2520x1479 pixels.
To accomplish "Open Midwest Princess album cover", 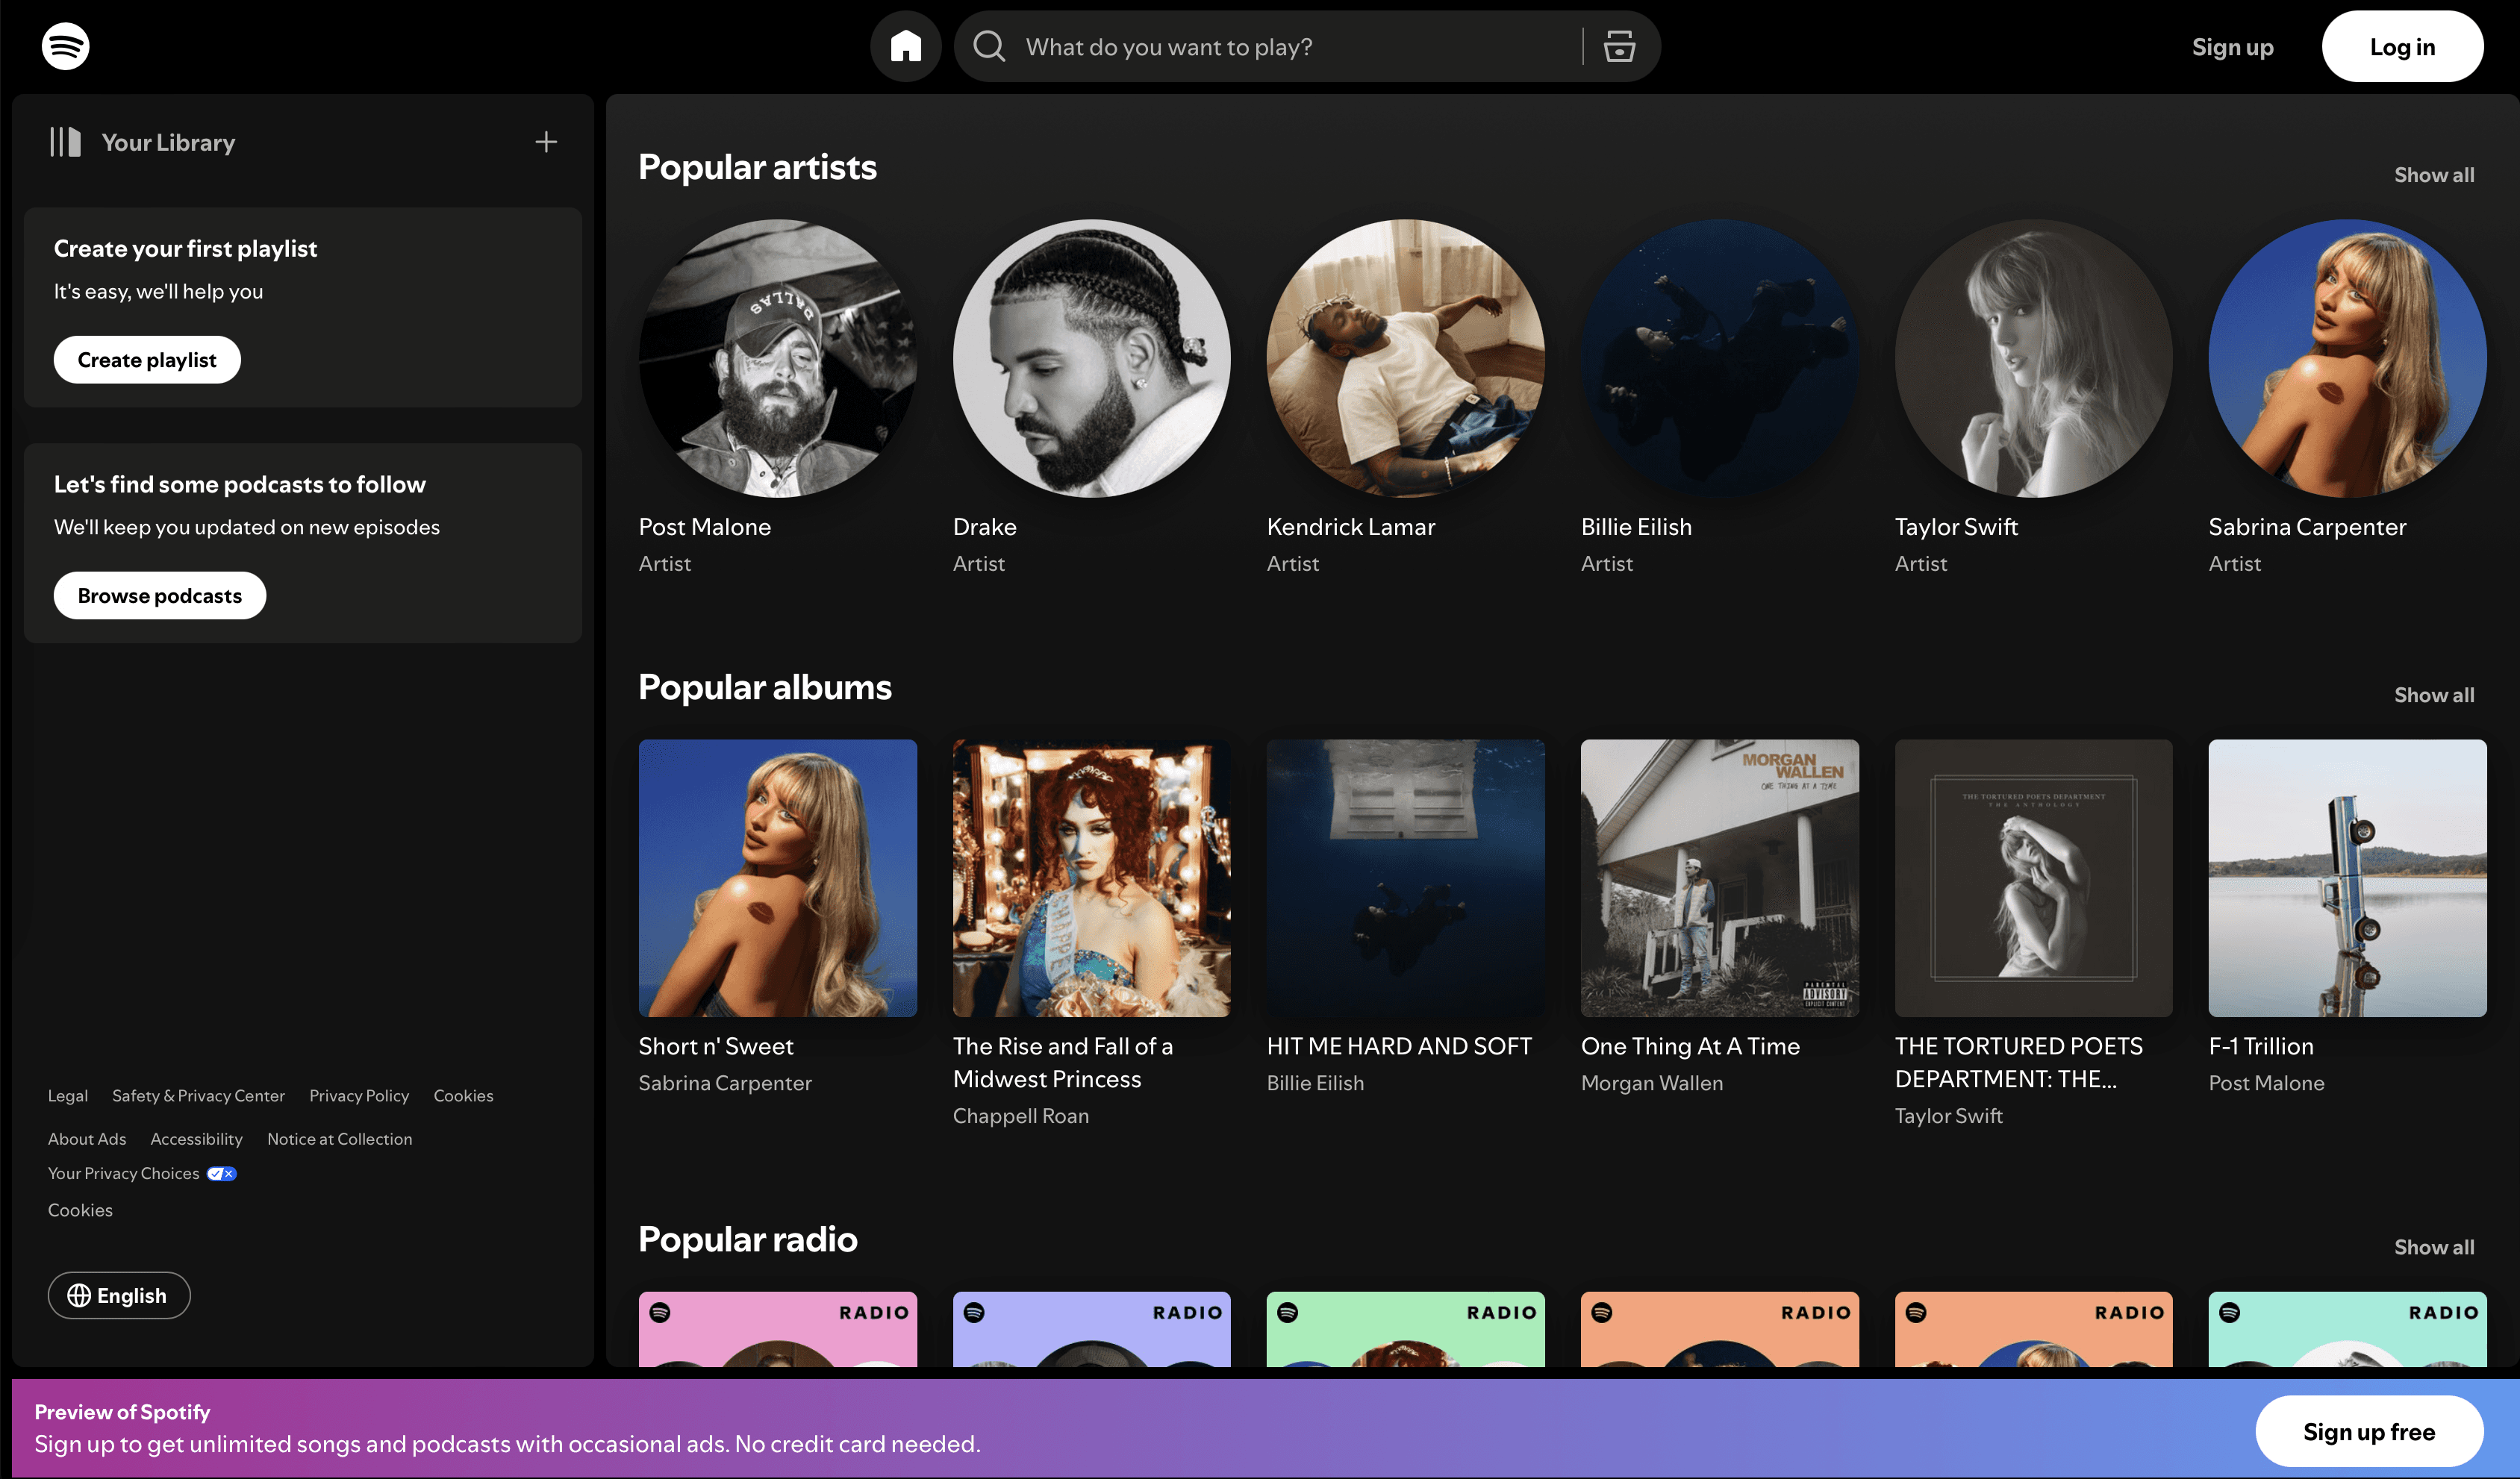I will click(1092, 878).
